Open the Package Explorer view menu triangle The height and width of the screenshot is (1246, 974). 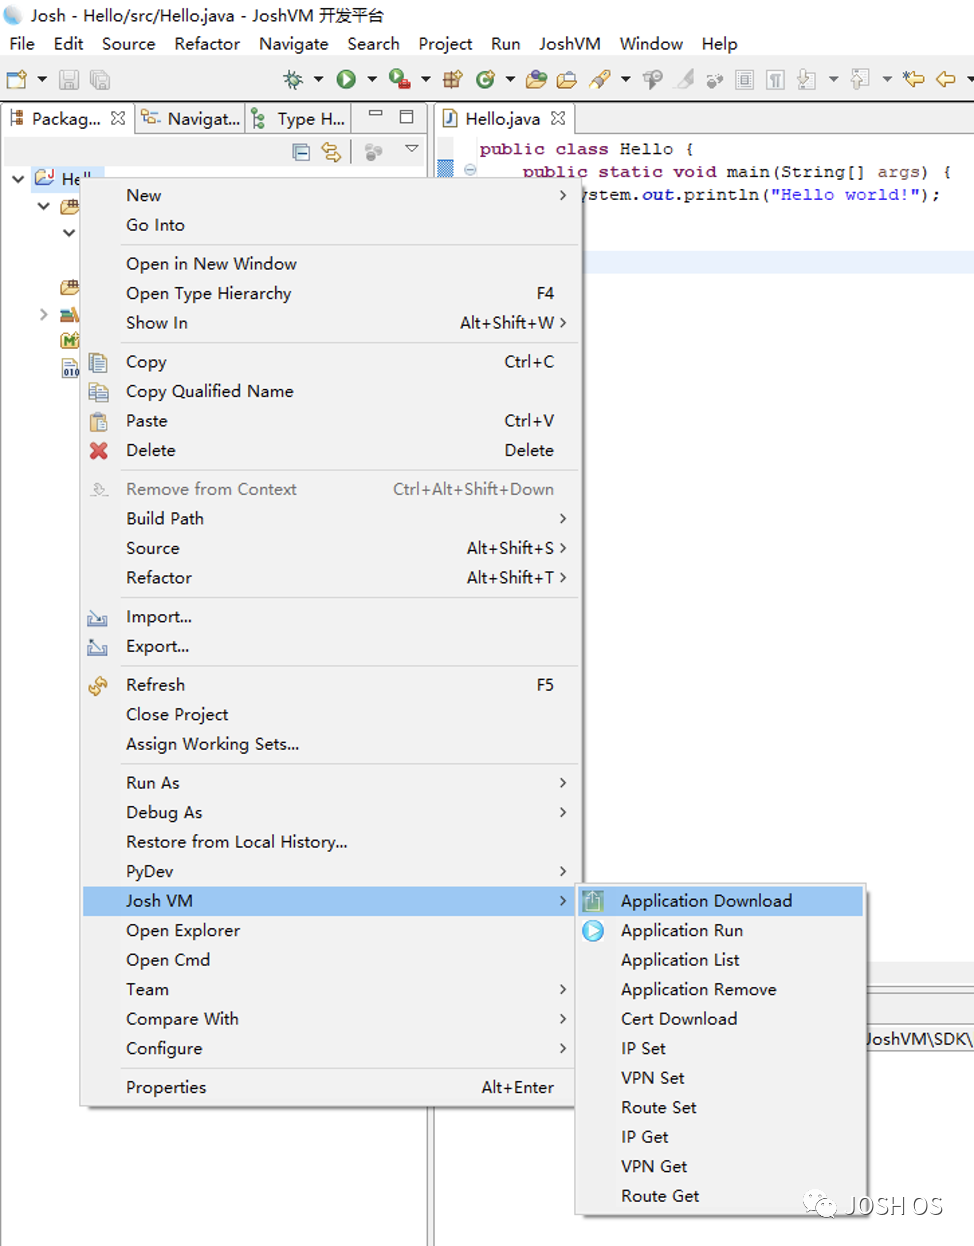point(411,149)
